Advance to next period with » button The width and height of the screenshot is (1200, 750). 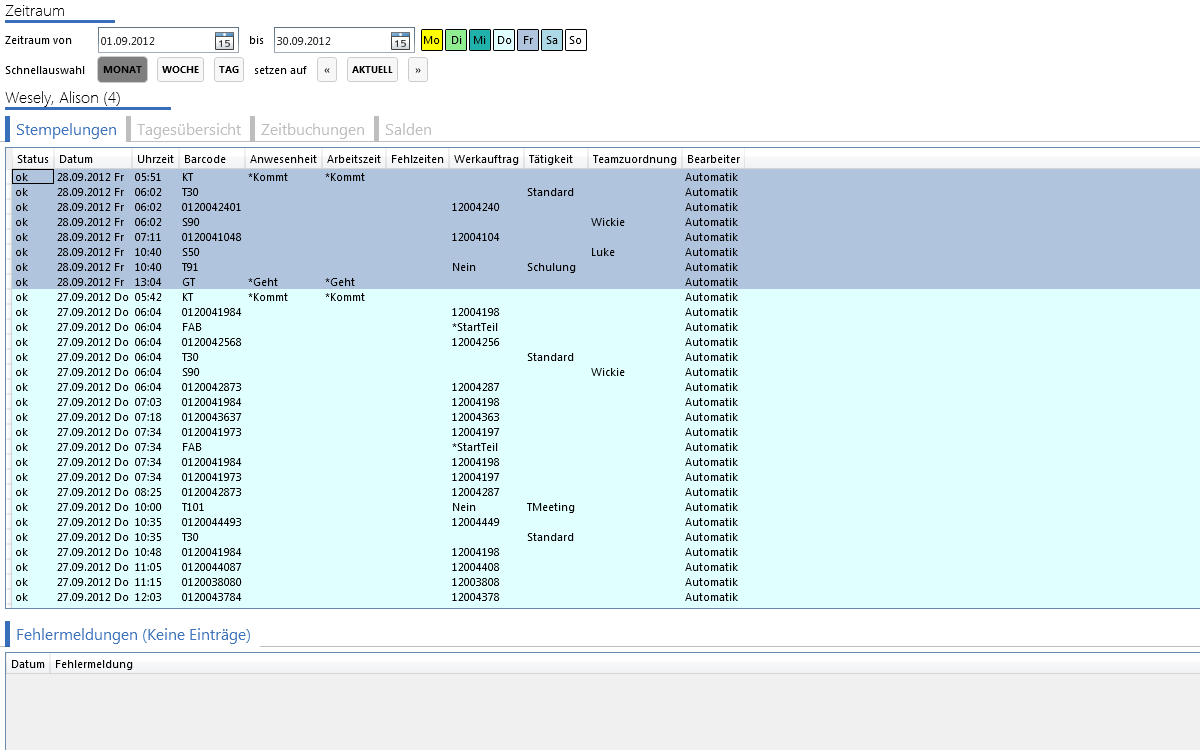(x=418, y=70)
